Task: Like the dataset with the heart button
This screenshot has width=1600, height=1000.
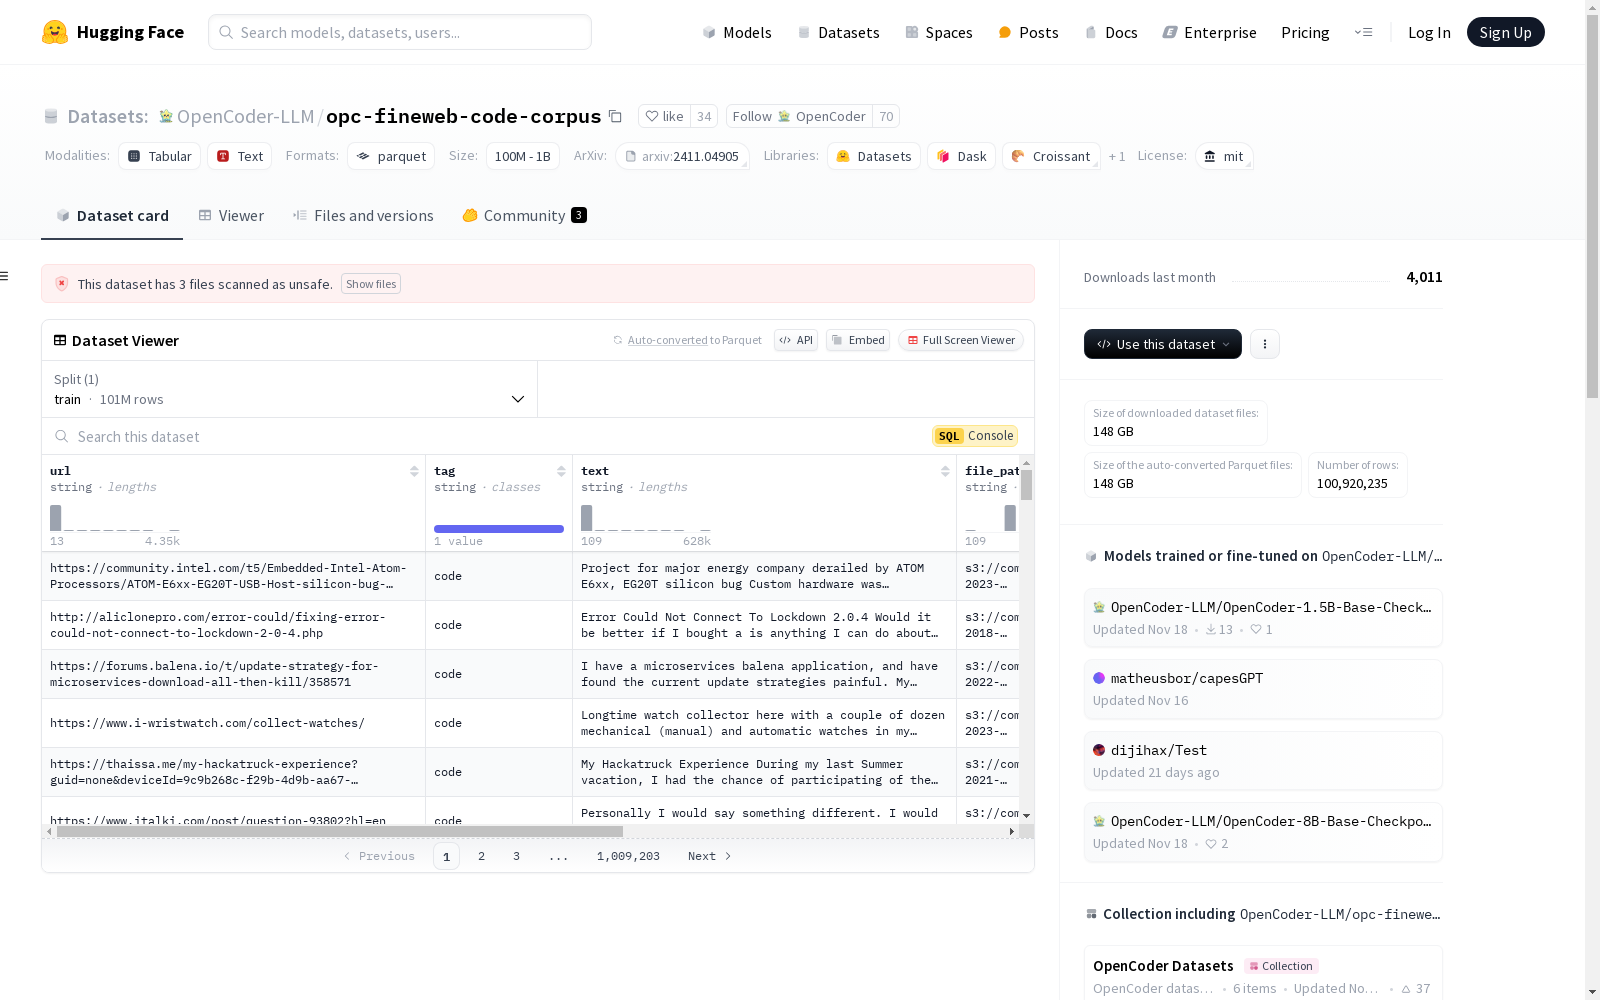Action: [x=664, y=116]
